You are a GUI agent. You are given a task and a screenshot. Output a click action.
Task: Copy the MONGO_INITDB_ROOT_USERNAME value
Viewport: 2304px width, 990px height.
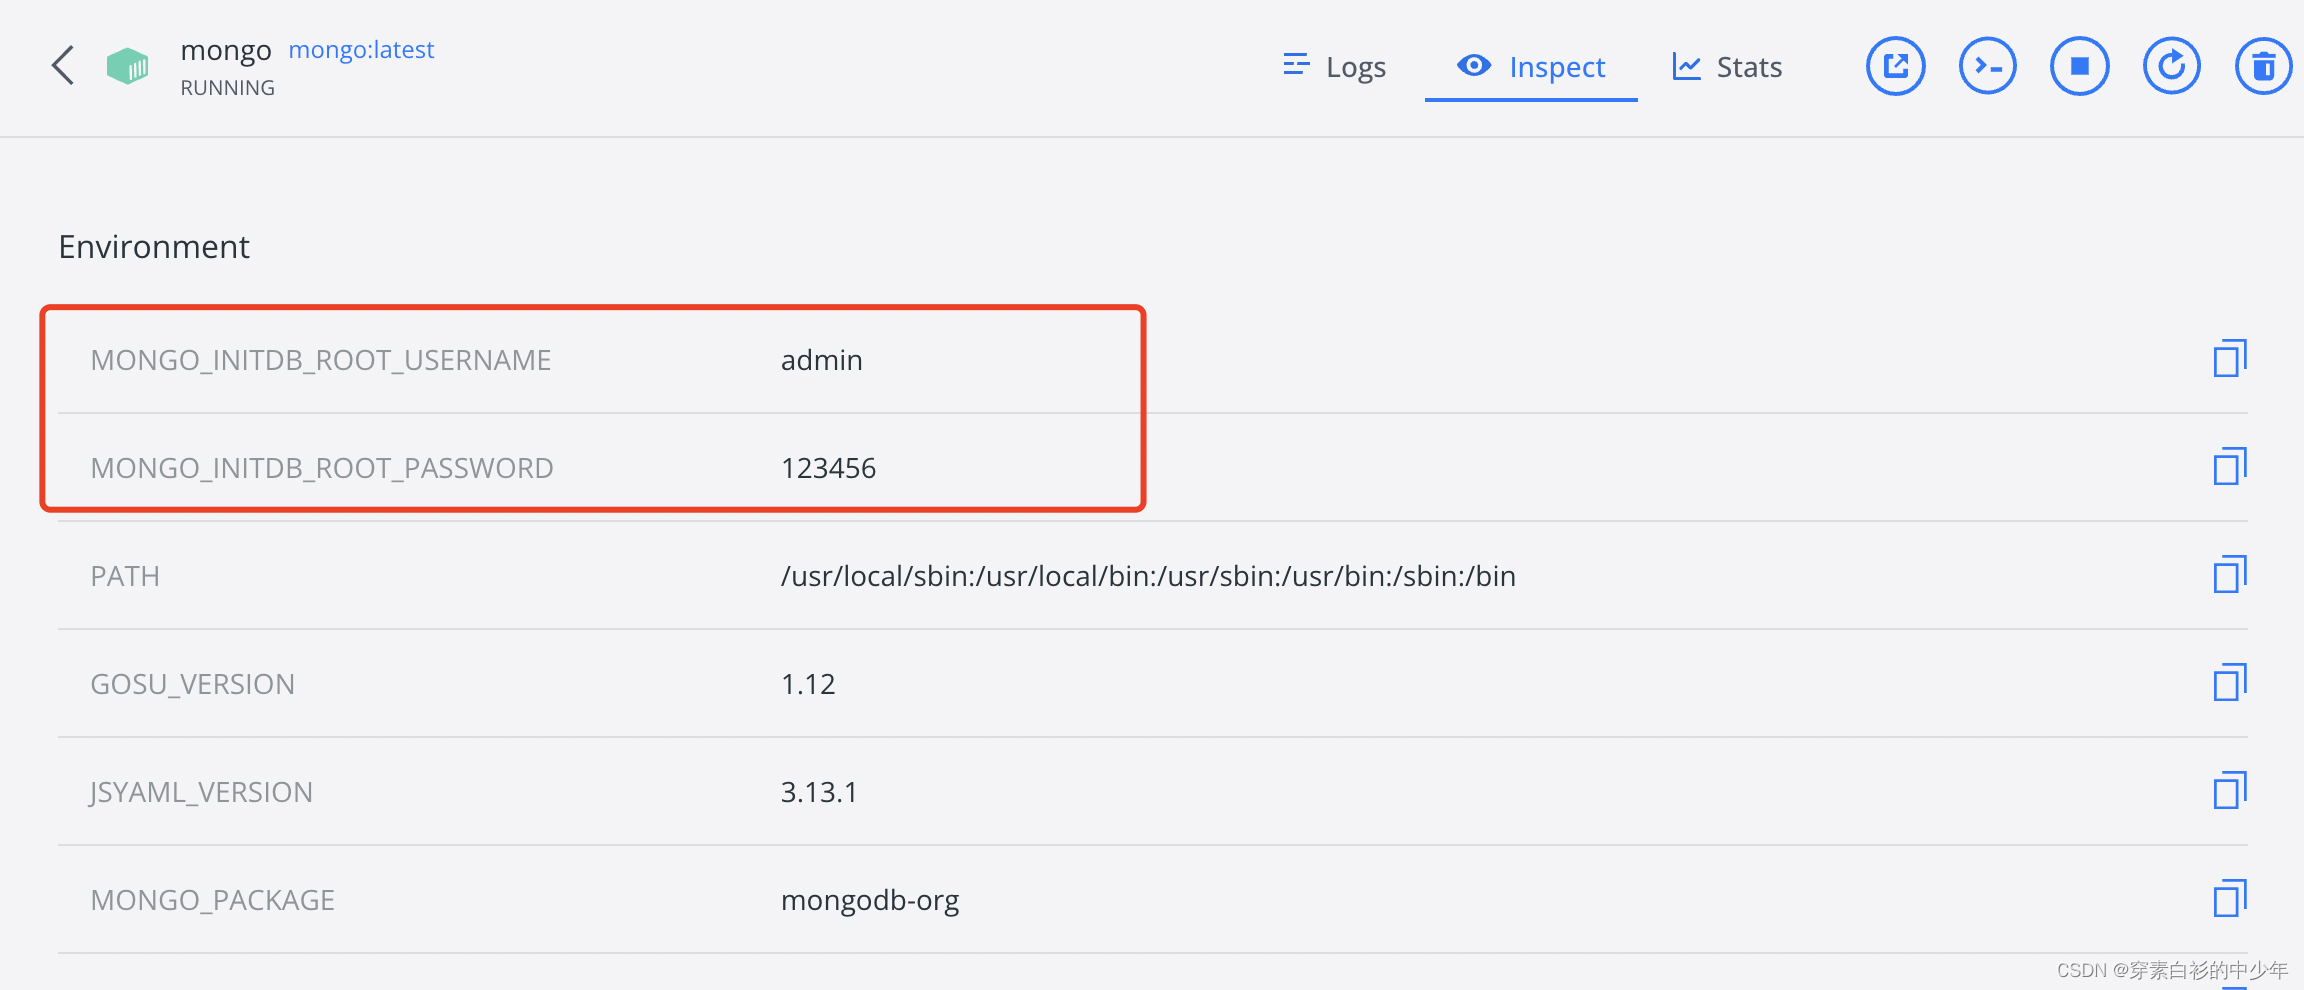(x=2229, y=358)
